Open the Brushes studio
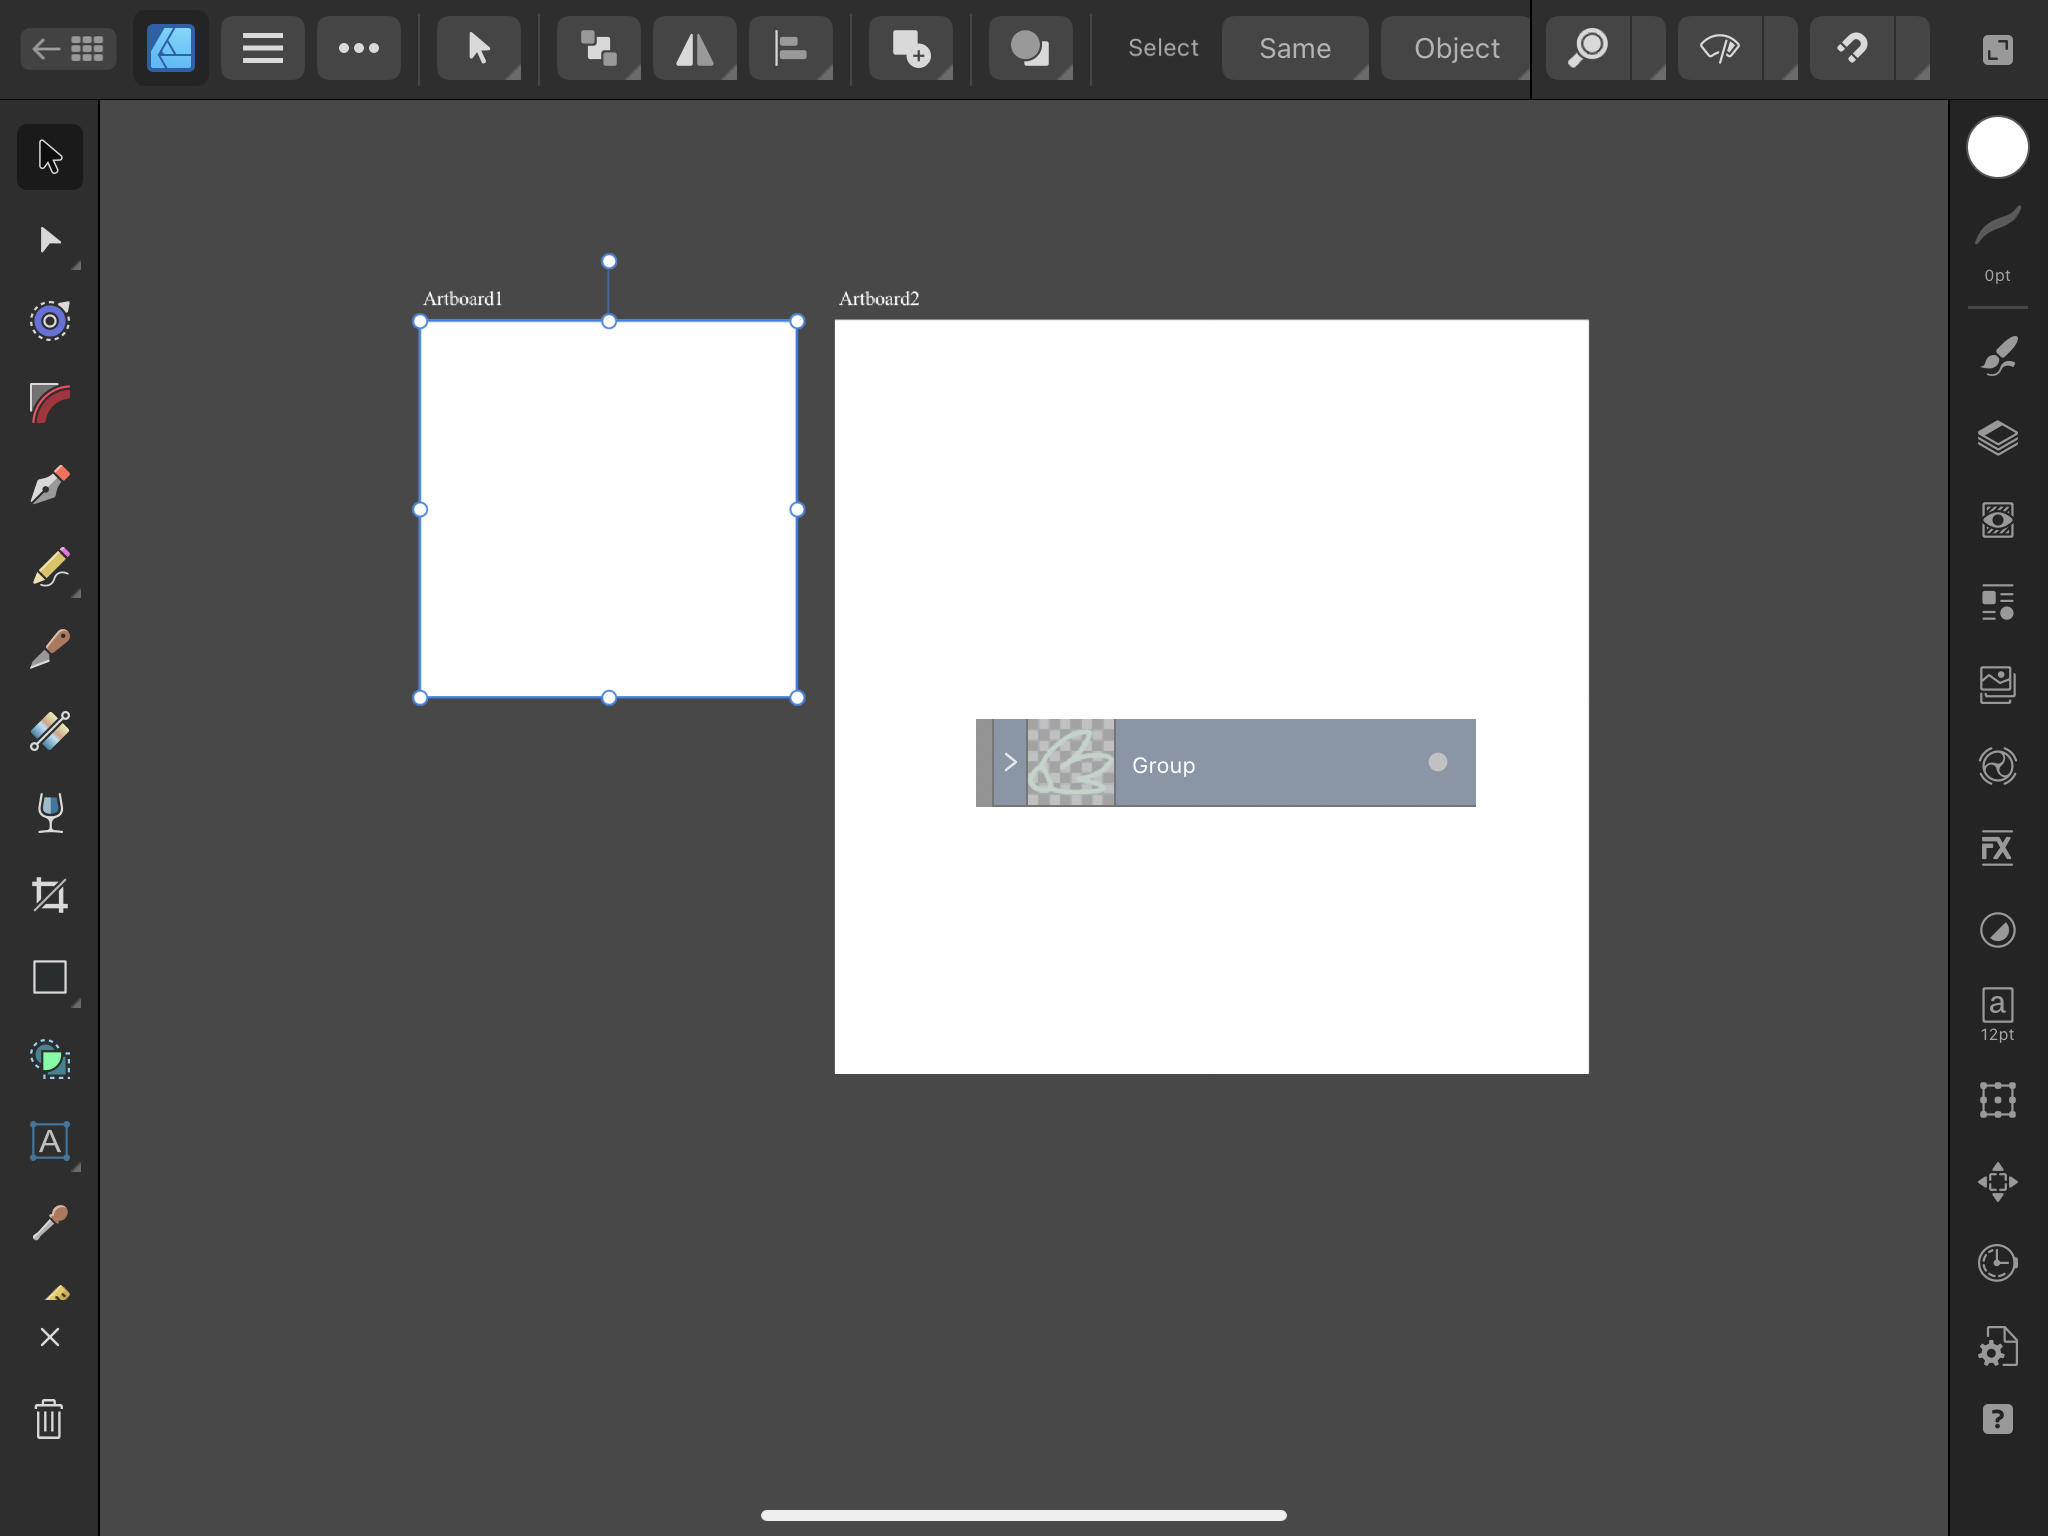2048x1536 pixels. coord(1997,356)
